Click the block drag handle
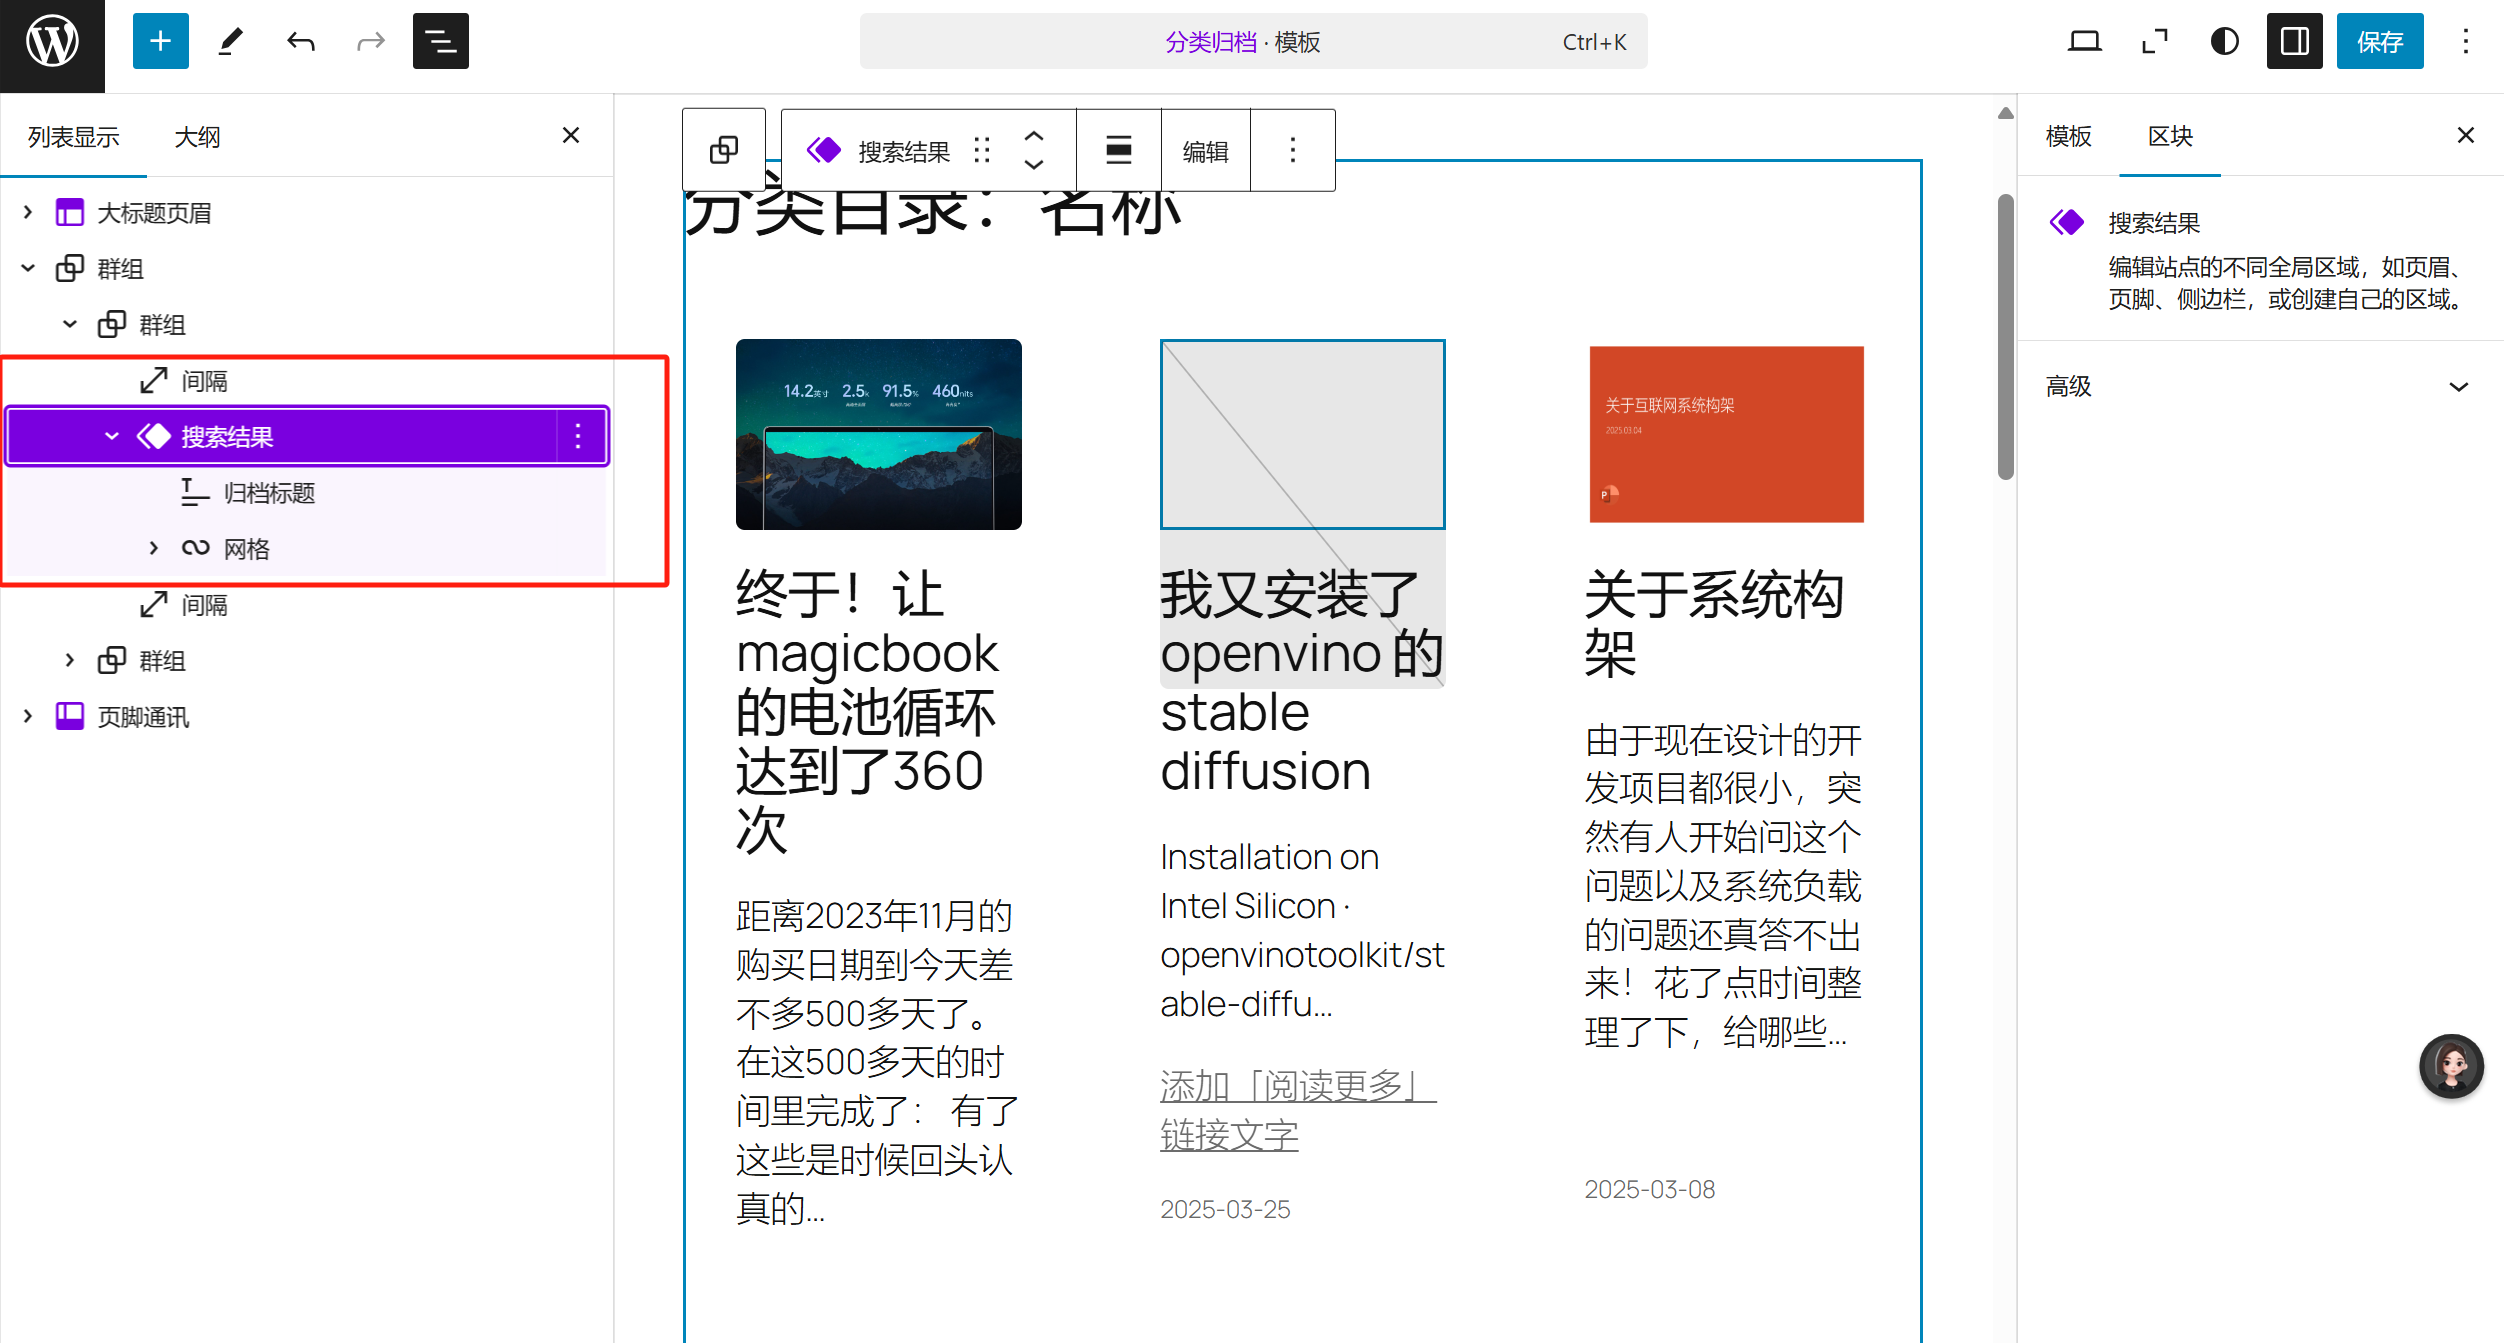 click(x=982, y=150)
